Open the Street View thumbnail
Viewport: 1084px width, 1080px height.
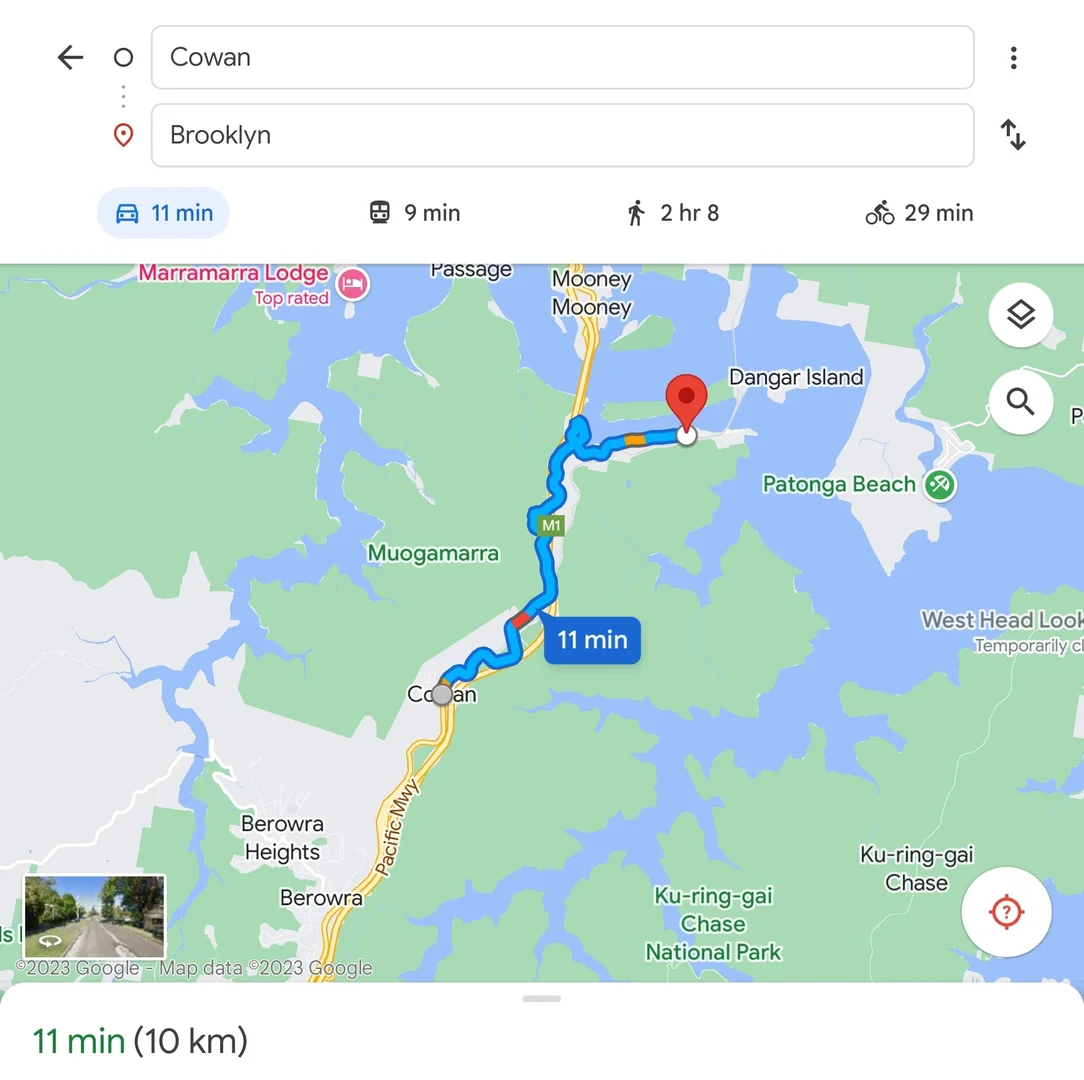(x=95, y=916)
